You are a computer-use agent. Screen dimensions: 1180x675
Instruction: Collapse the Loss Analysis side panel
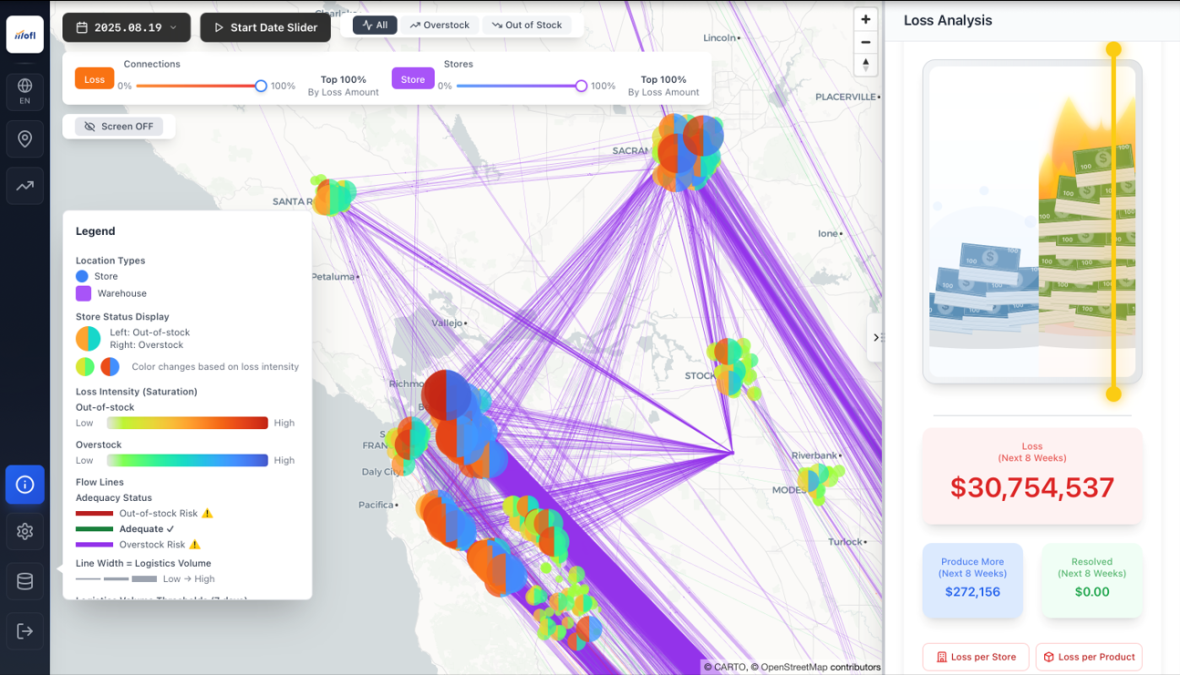click(876, 338)
